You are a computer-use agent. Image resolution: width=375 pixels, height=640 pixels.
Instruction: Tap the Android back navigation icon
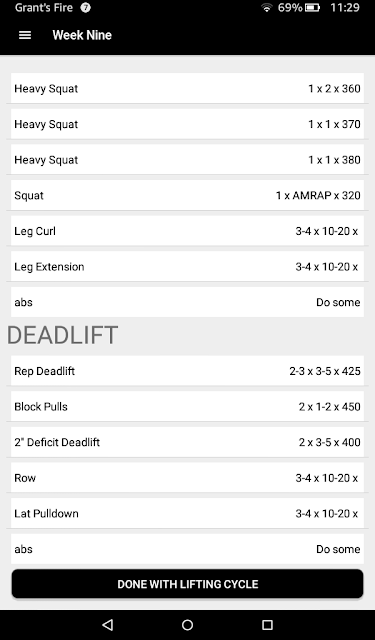(x=107, y=624)
